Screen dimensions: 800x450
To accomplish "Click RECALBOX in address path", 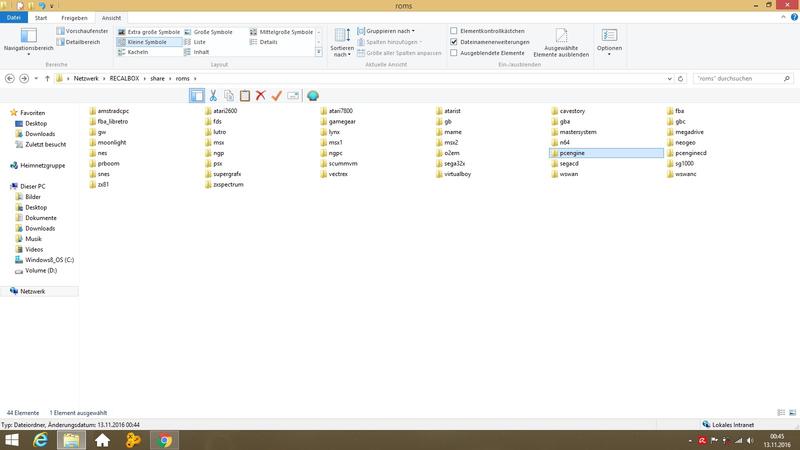I will click(124, 79).
